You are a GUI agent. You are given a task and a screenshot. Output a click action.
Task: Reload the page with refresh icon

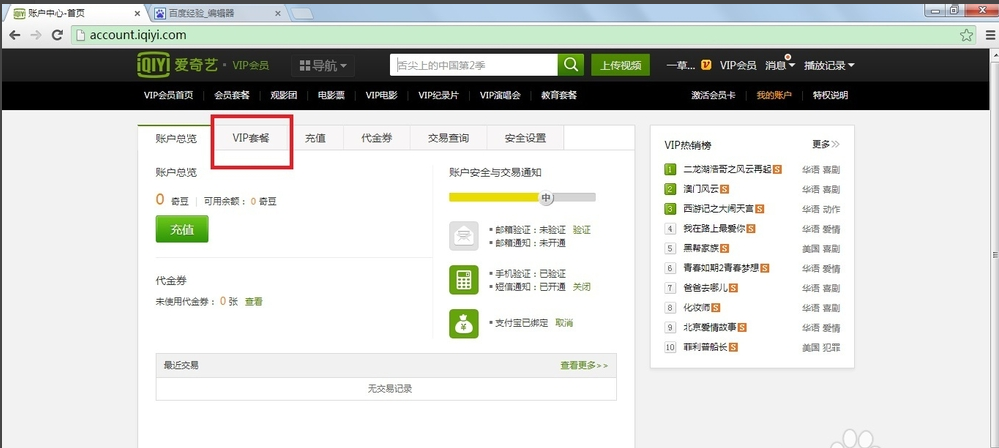click(x=57, y=35)
